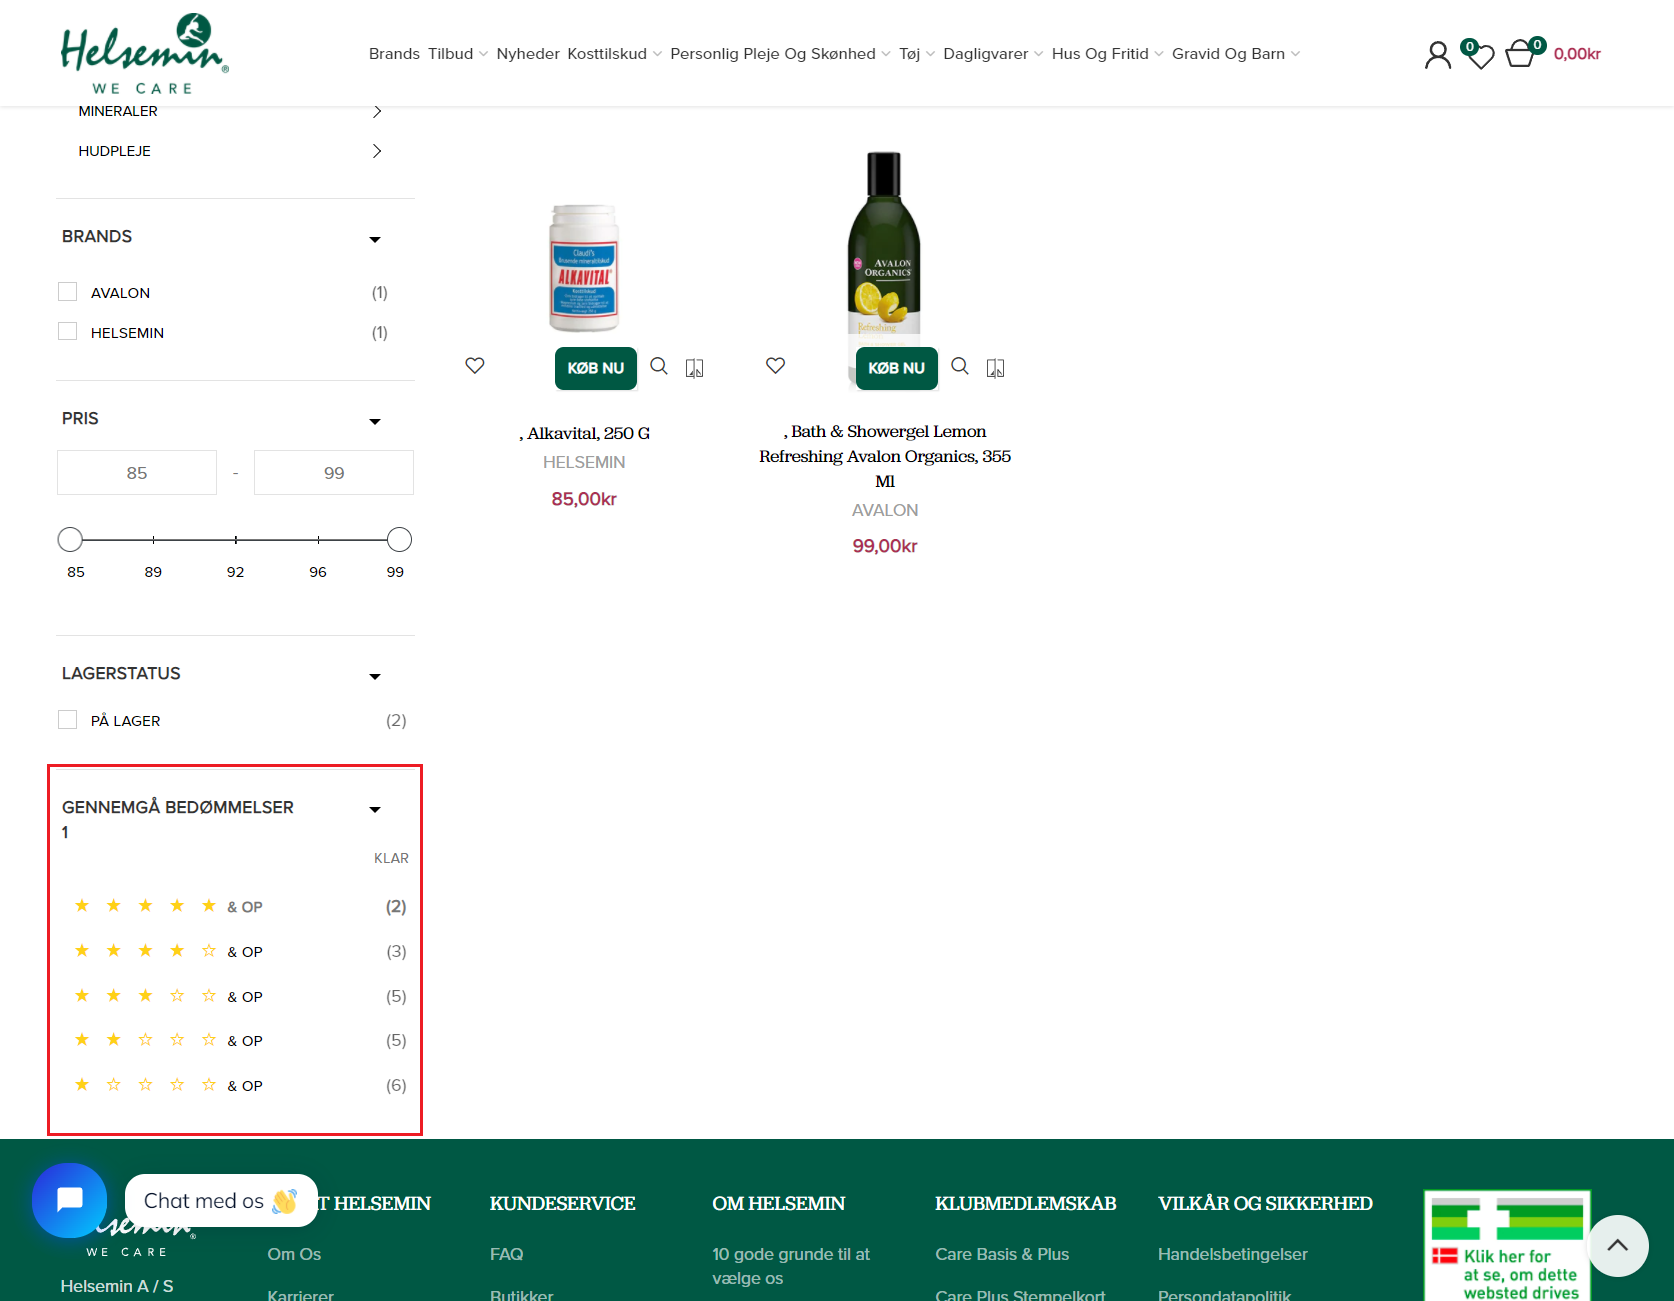Open the Gravid Og Barn menu
The width and height of the screenshot is (1674, 1301).
(1236, 54)
